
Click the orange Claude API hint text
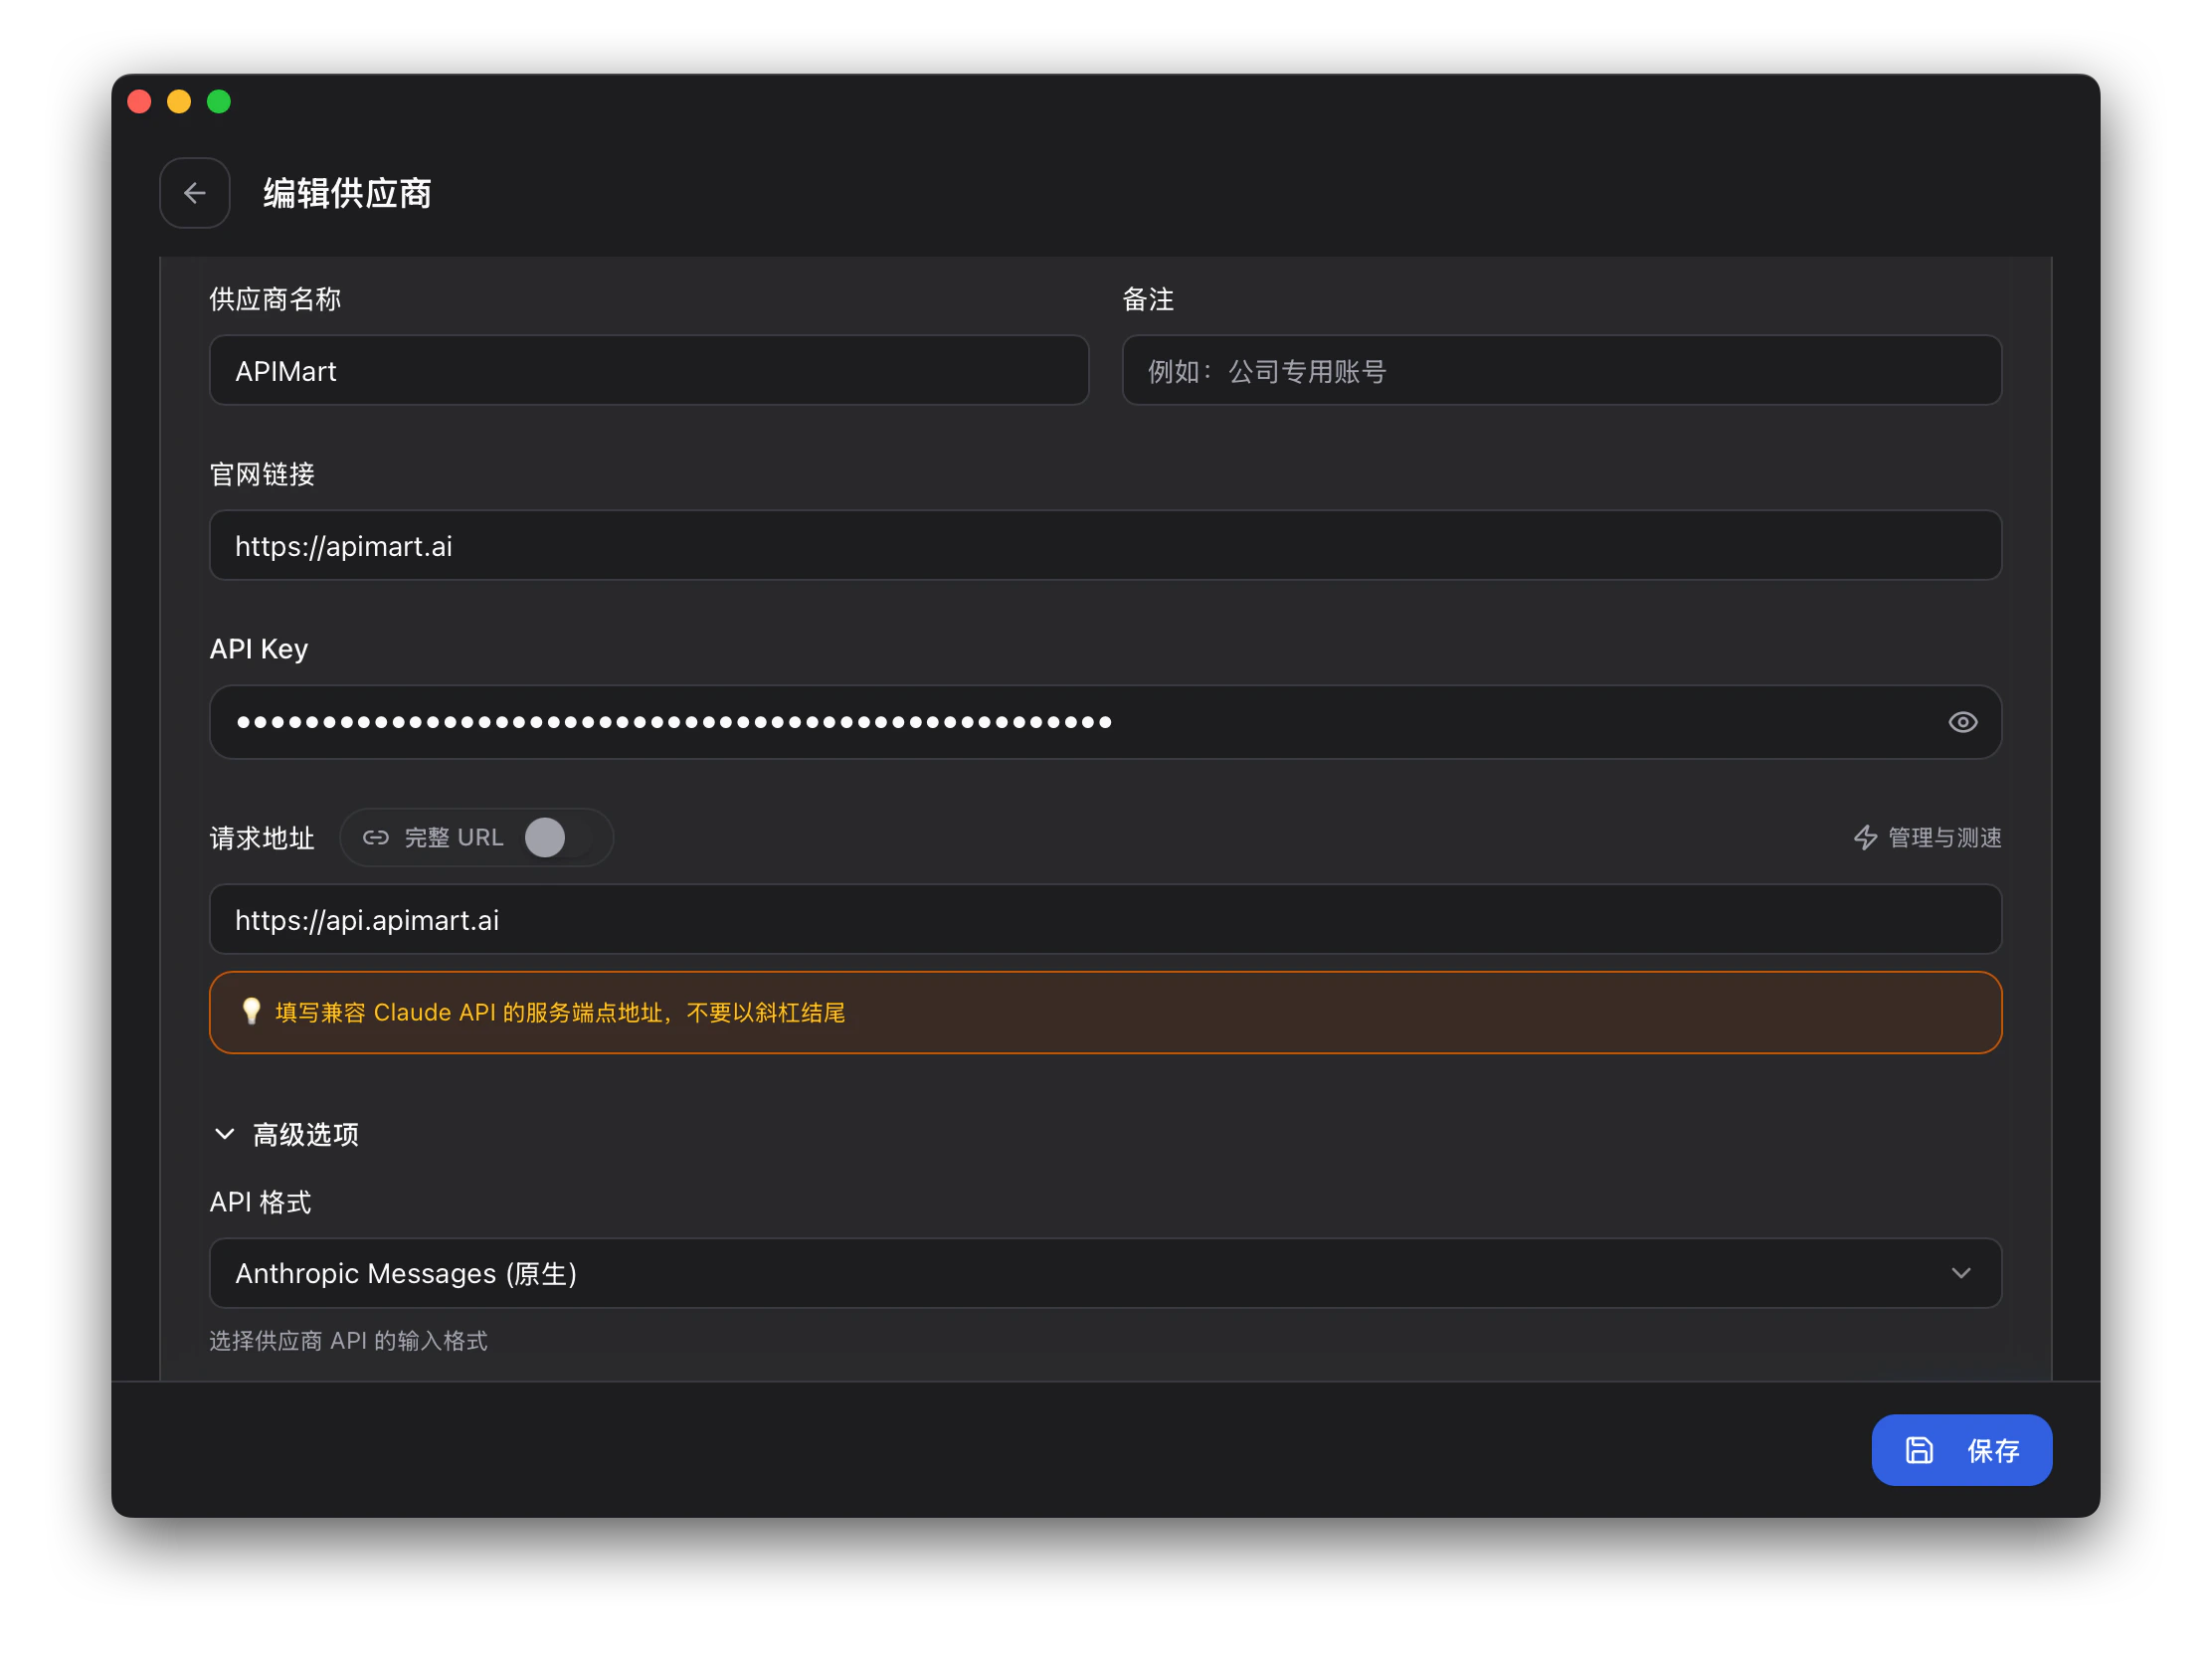click(x=560, y=1013)
